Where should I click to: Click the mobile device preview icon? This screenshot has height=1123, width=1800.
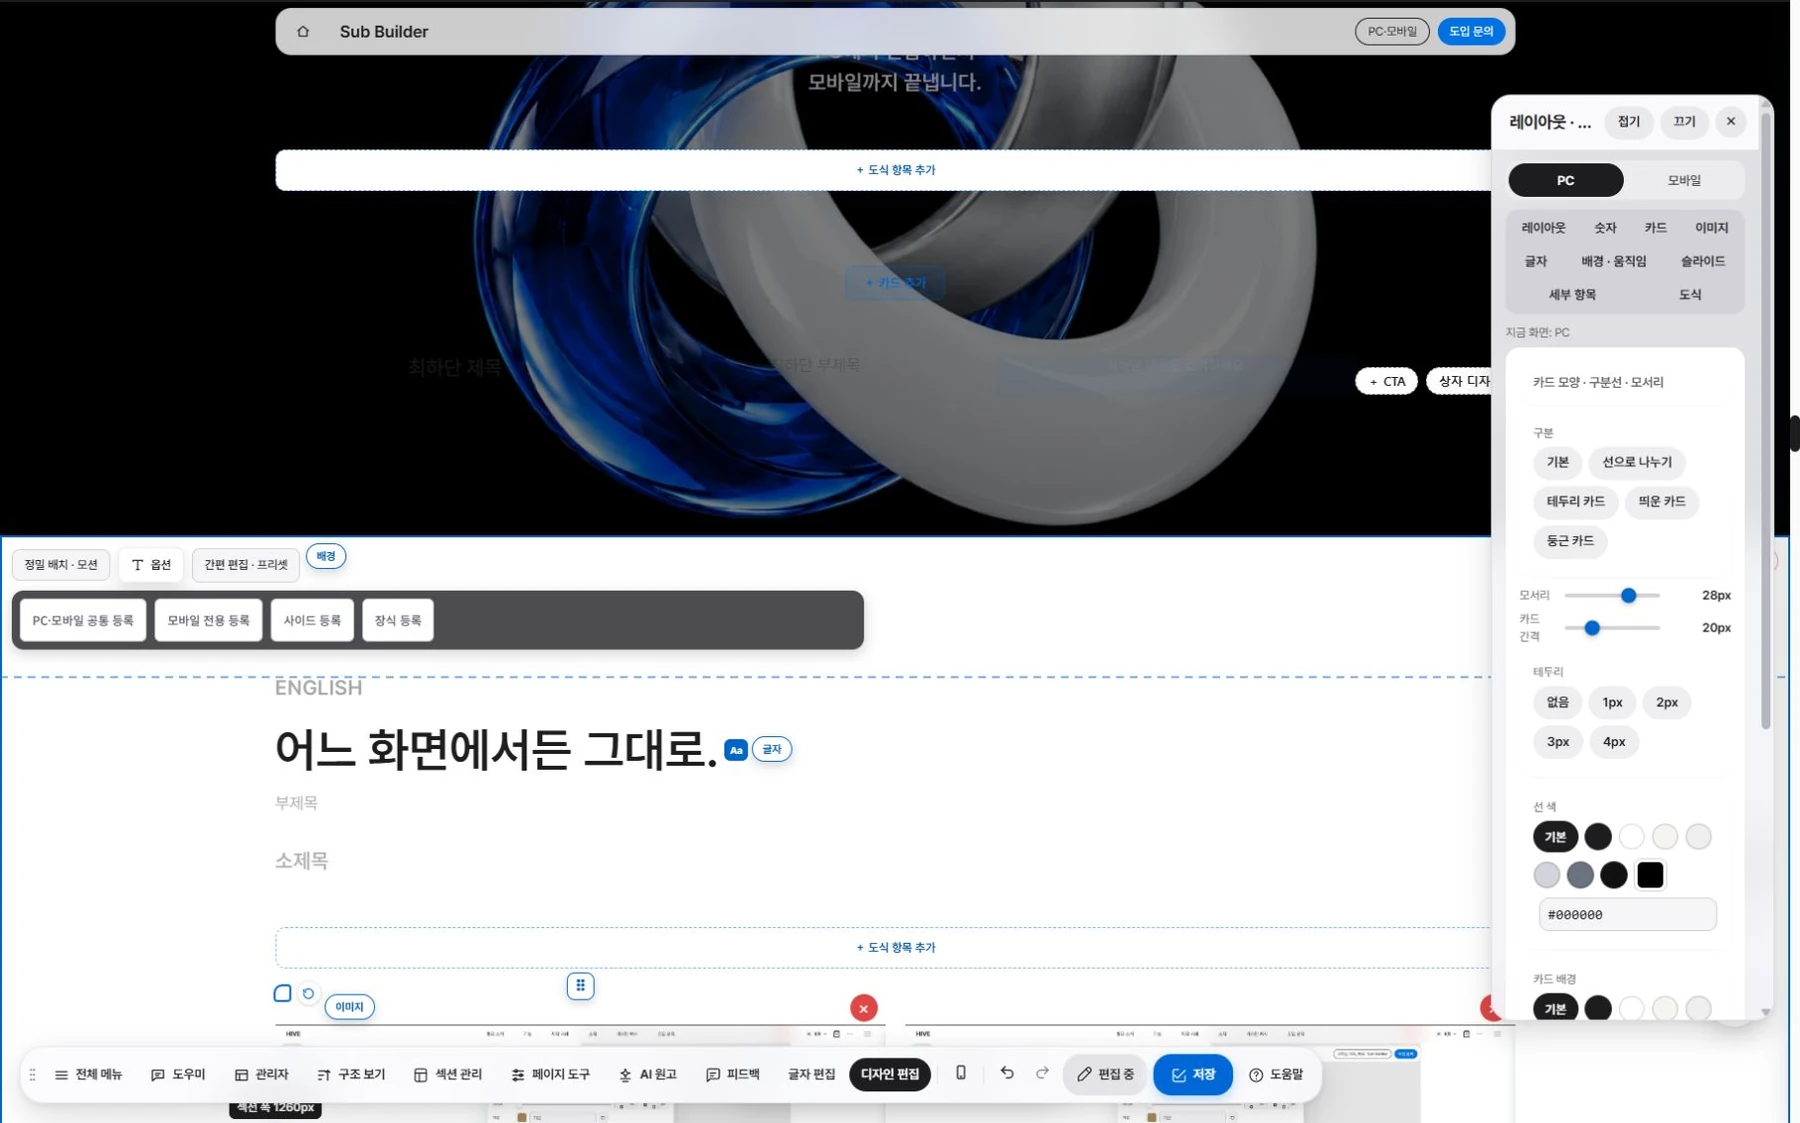coord(961,1073)
